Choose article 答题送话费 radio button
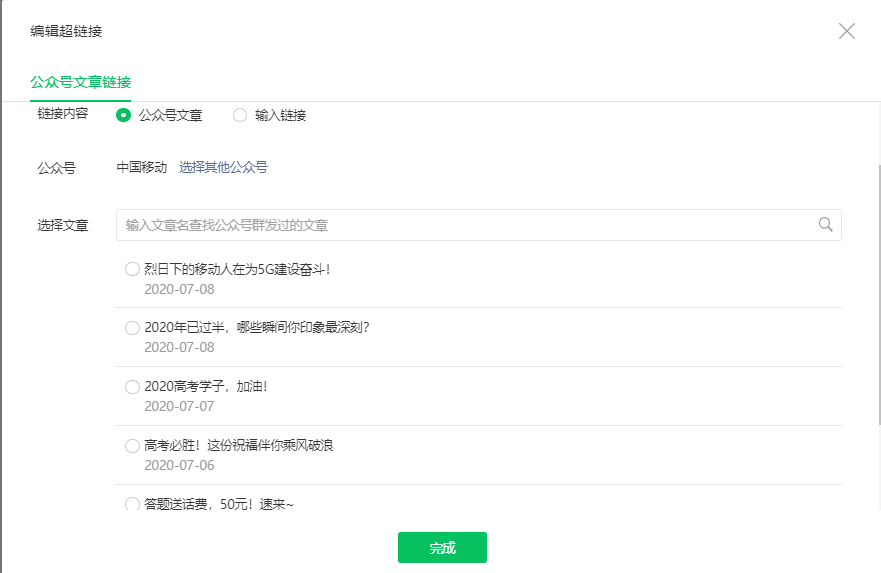 [x=132, y=503]
